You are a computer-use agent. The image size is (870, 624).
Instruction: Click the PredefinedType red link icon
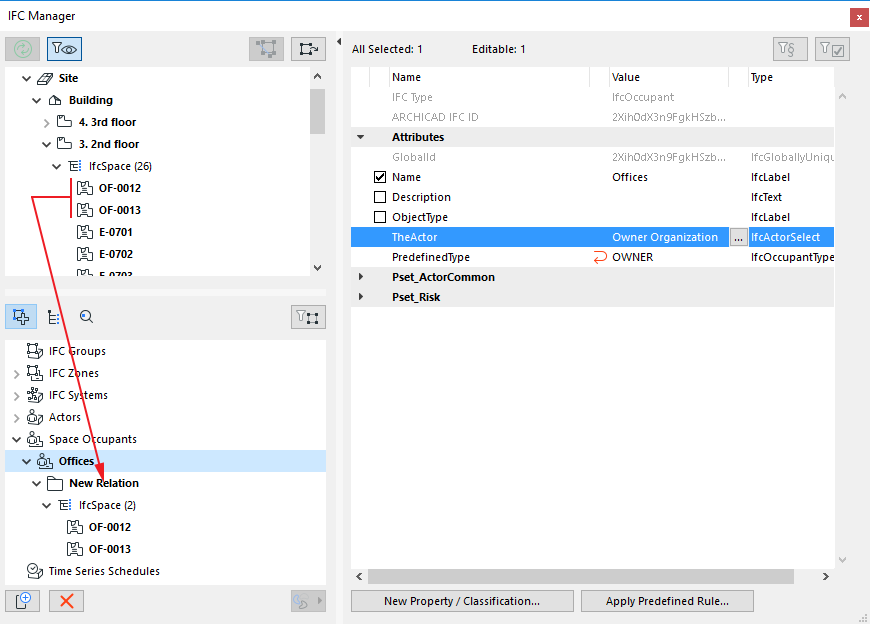pos(600,257)
